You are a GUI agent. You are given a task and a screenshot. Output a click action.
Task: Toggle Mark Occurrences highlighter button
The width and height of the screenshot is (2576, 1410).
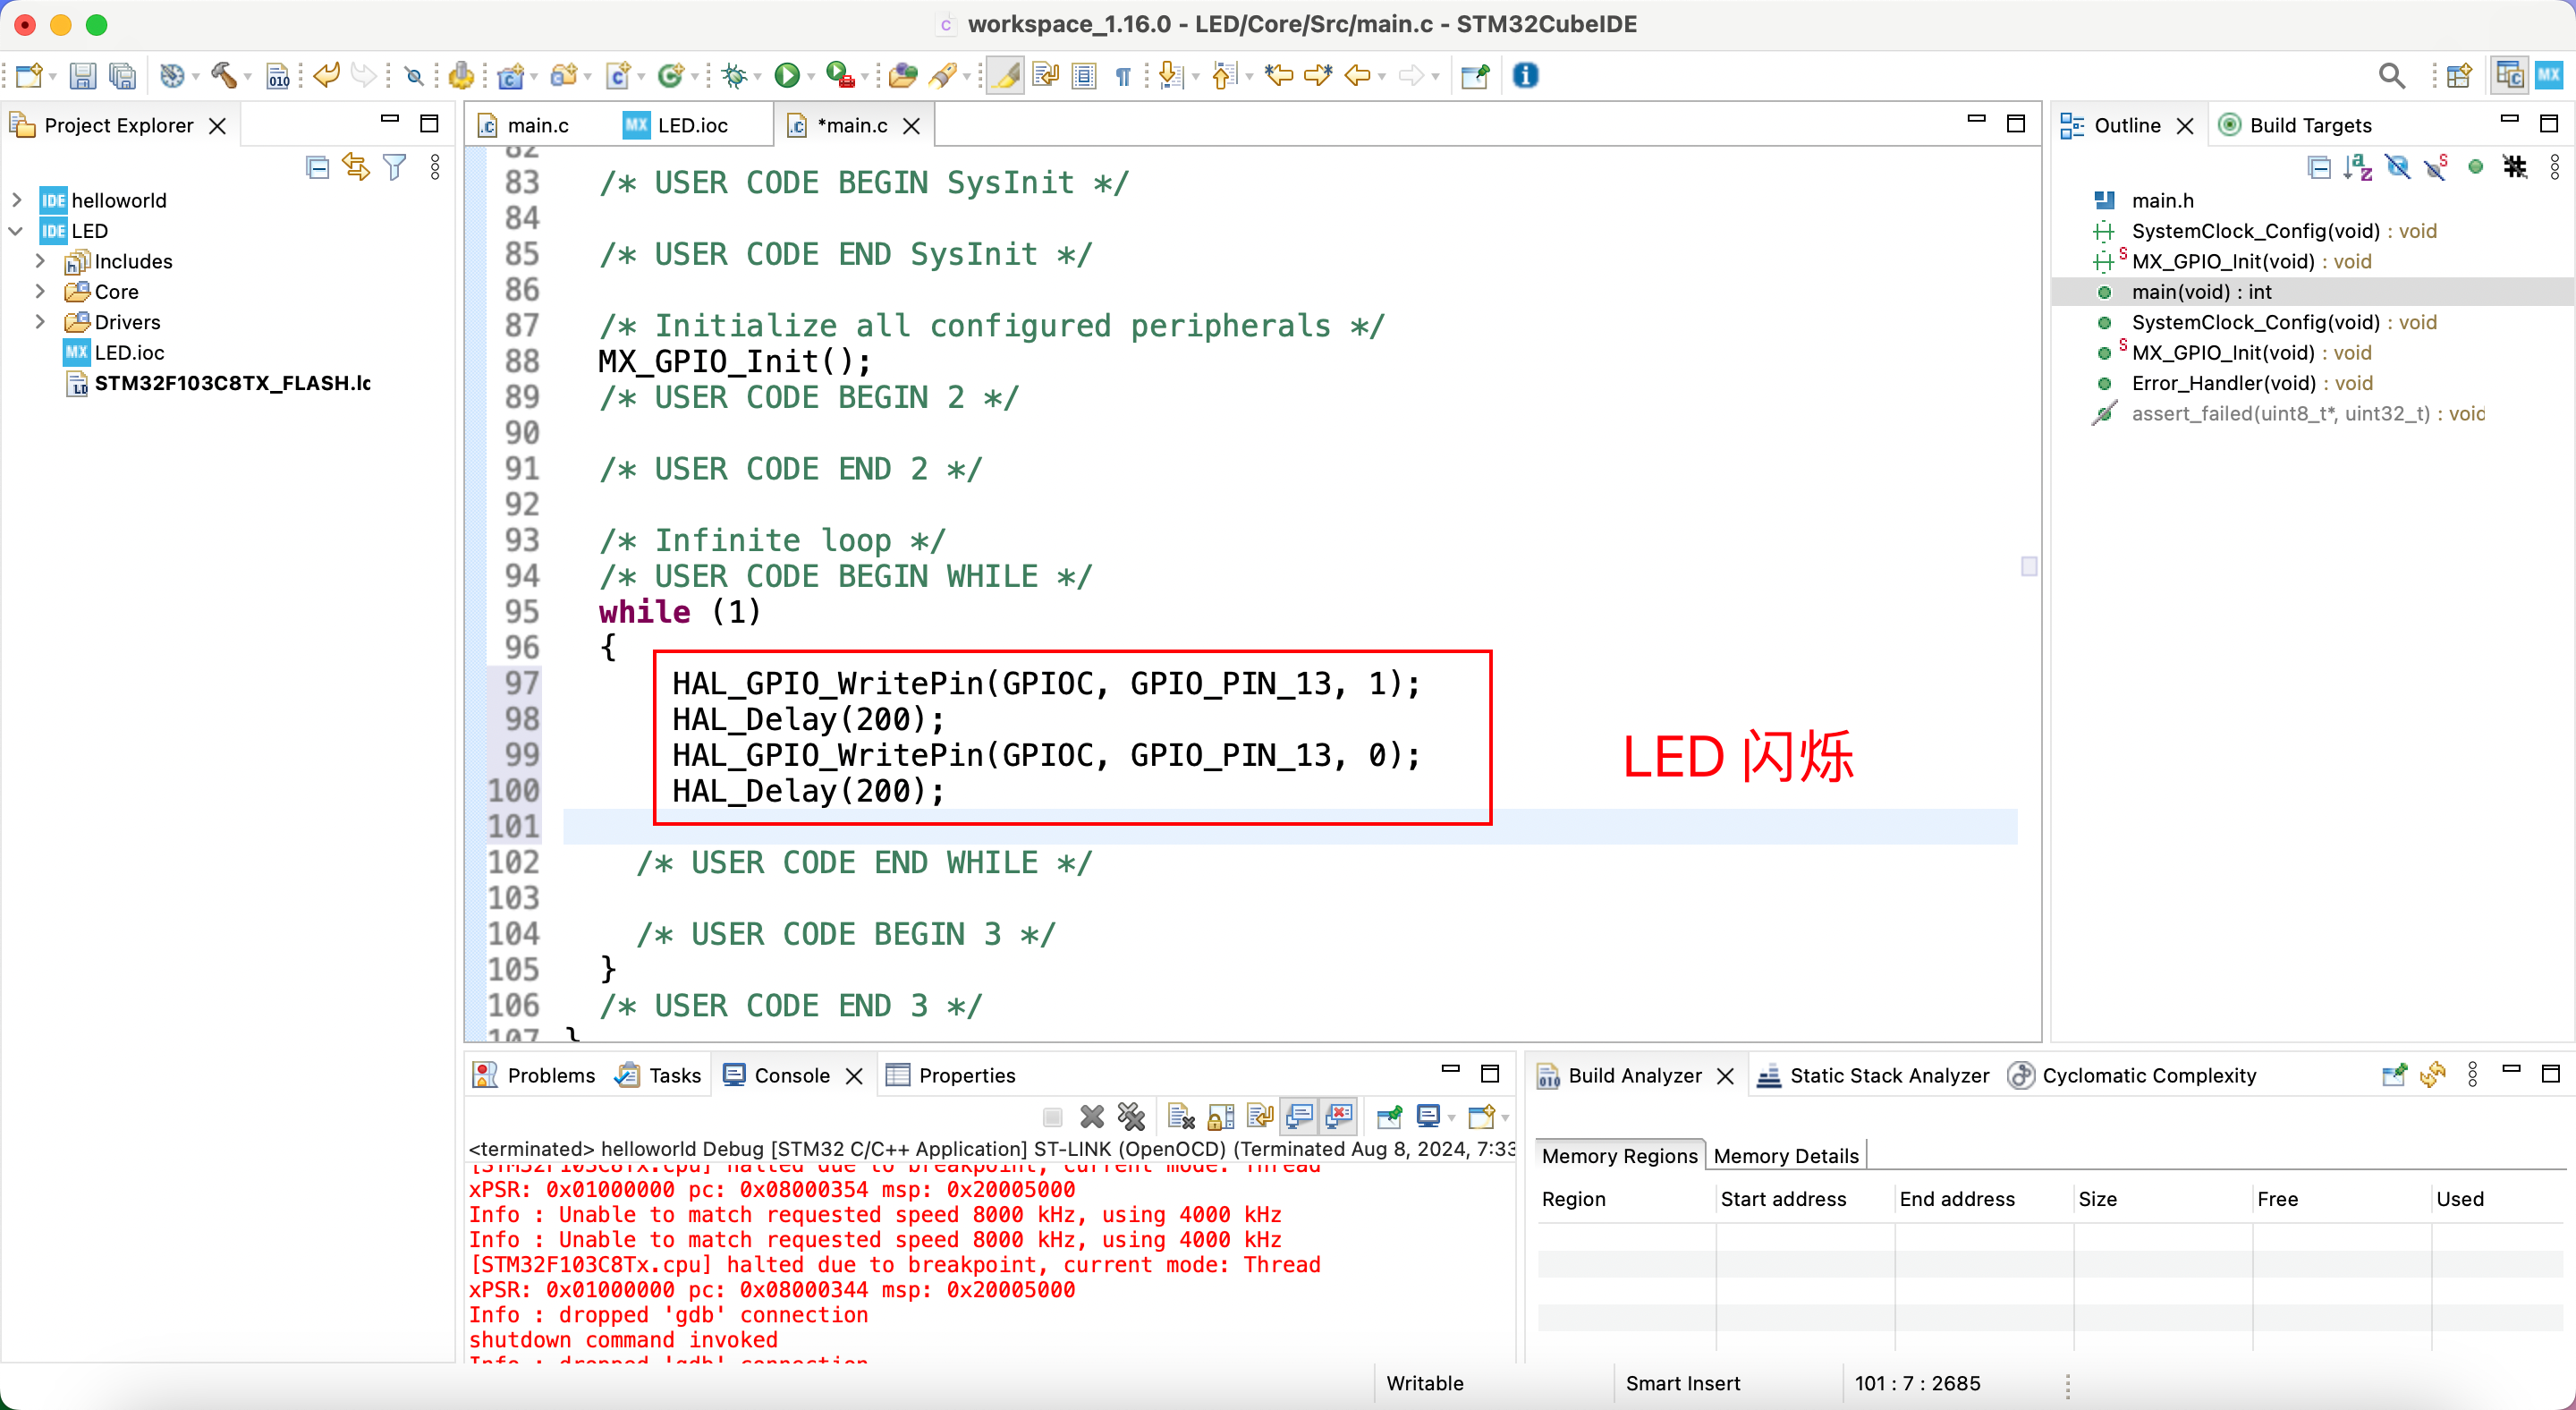click(x=1005, y=76)
